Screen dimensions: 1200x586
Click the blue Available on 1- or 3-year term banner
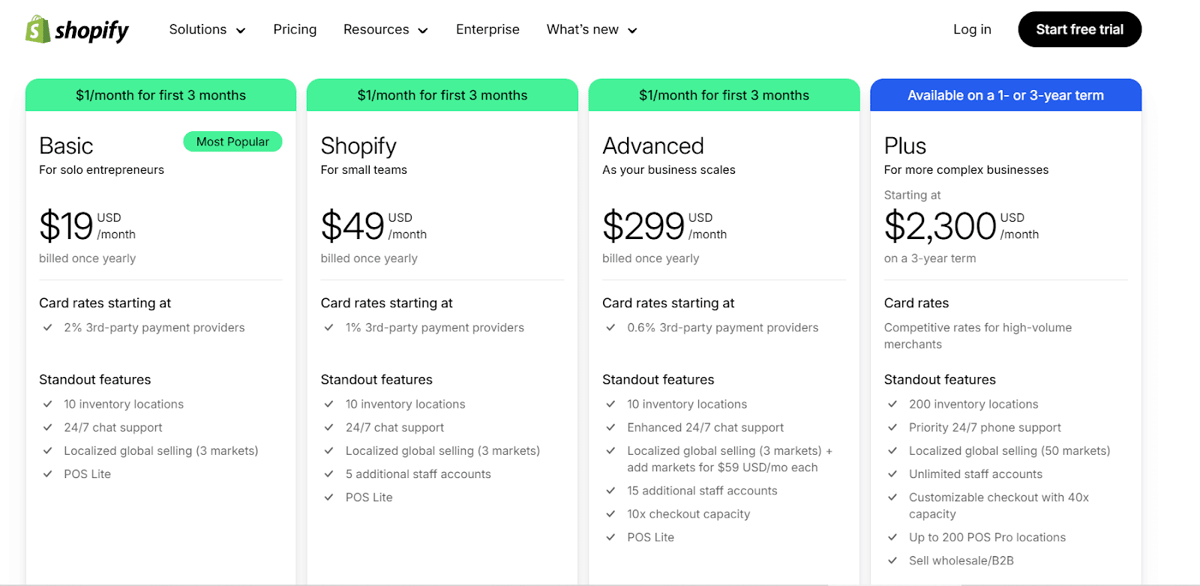[1005, 96]
